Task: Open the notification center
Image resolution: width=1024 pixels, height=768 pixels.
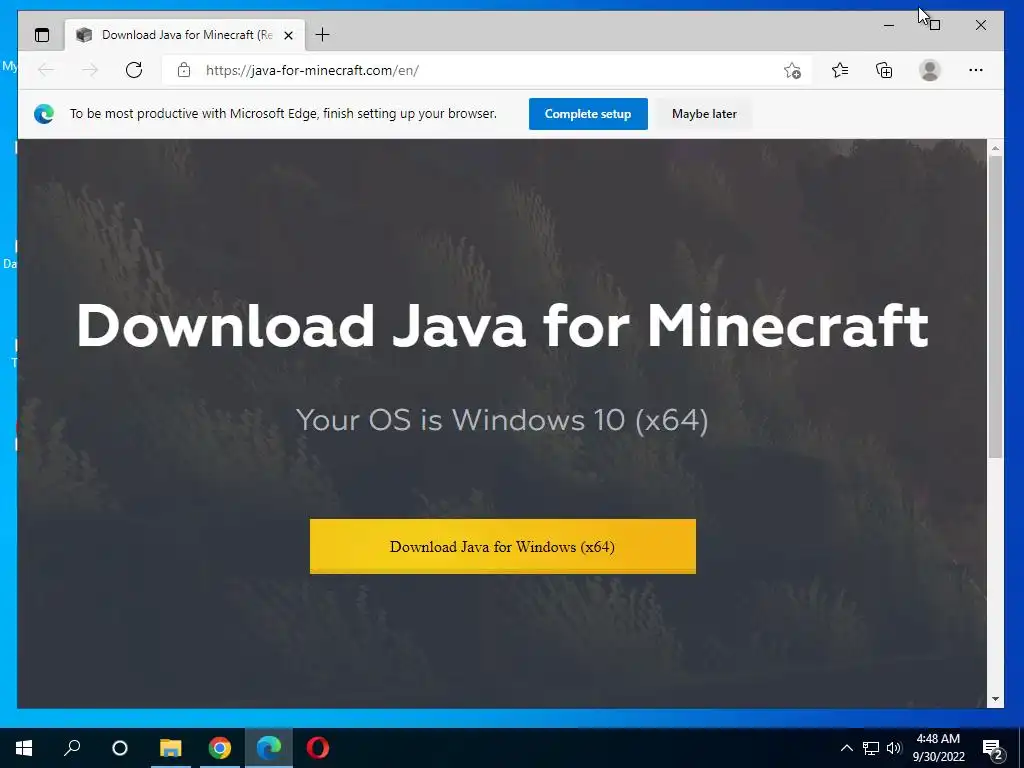Action: tap(992, 748)
